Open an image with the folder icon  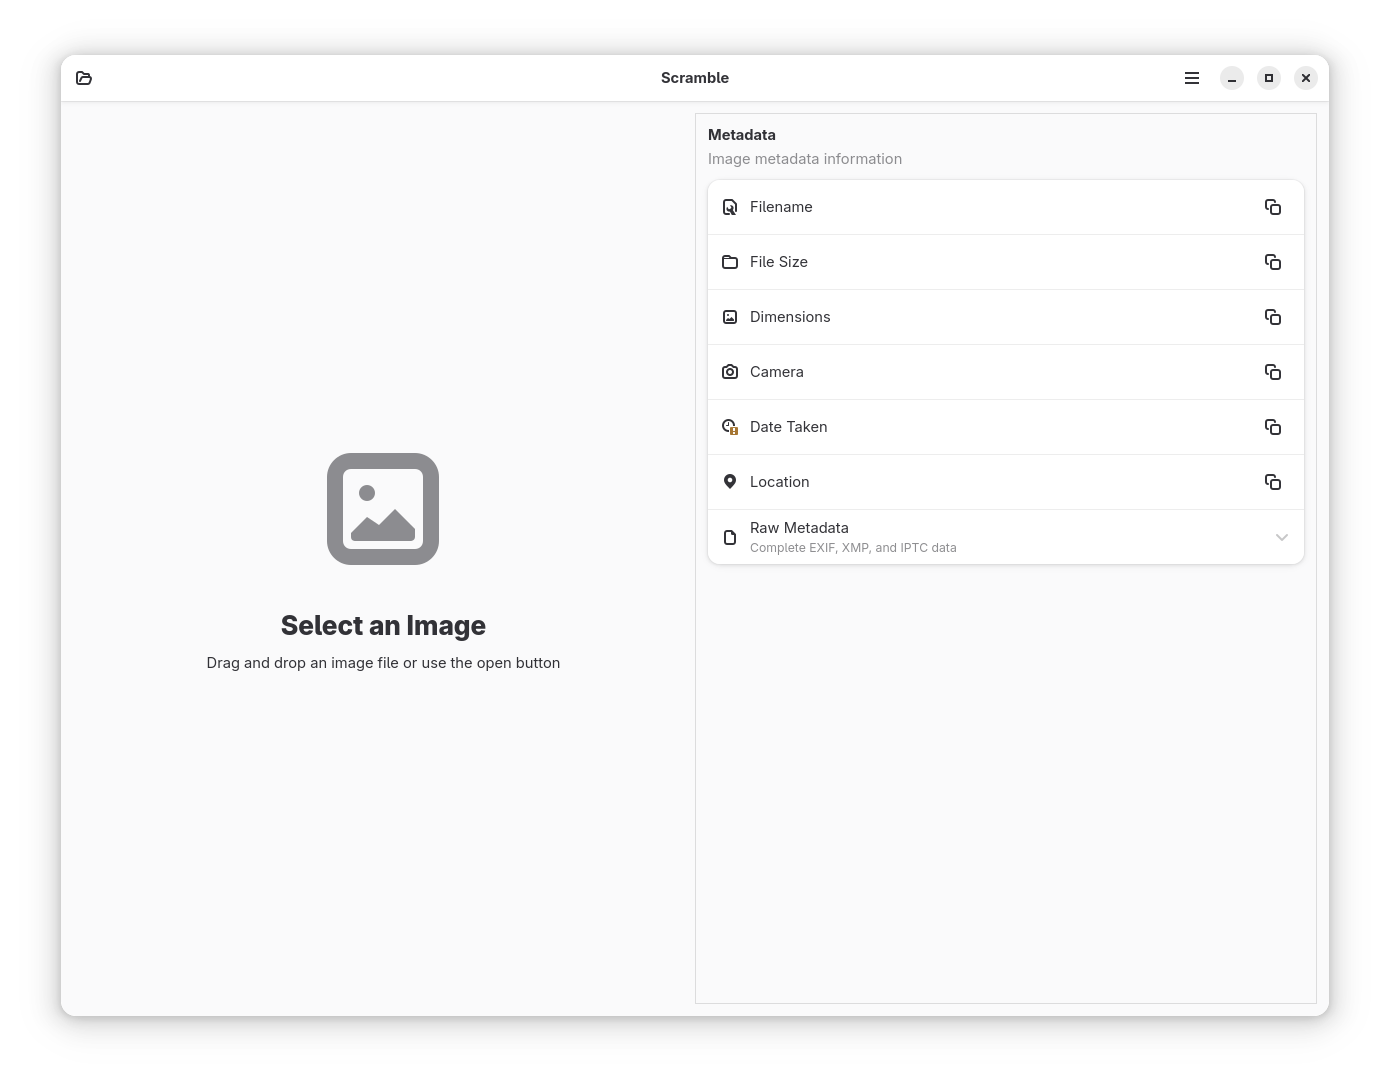(84, 78)
